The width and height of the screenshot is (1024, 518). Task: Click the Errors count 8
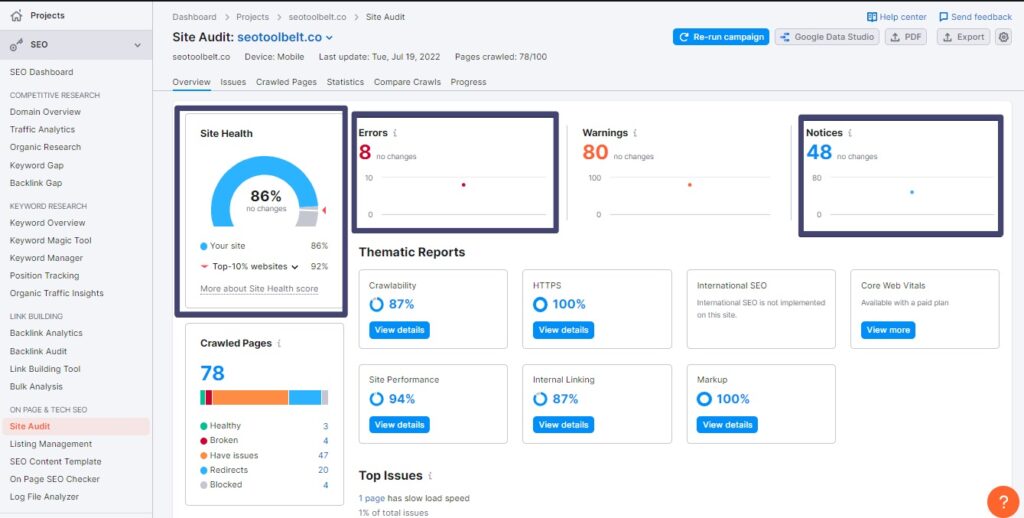(365, 152)
